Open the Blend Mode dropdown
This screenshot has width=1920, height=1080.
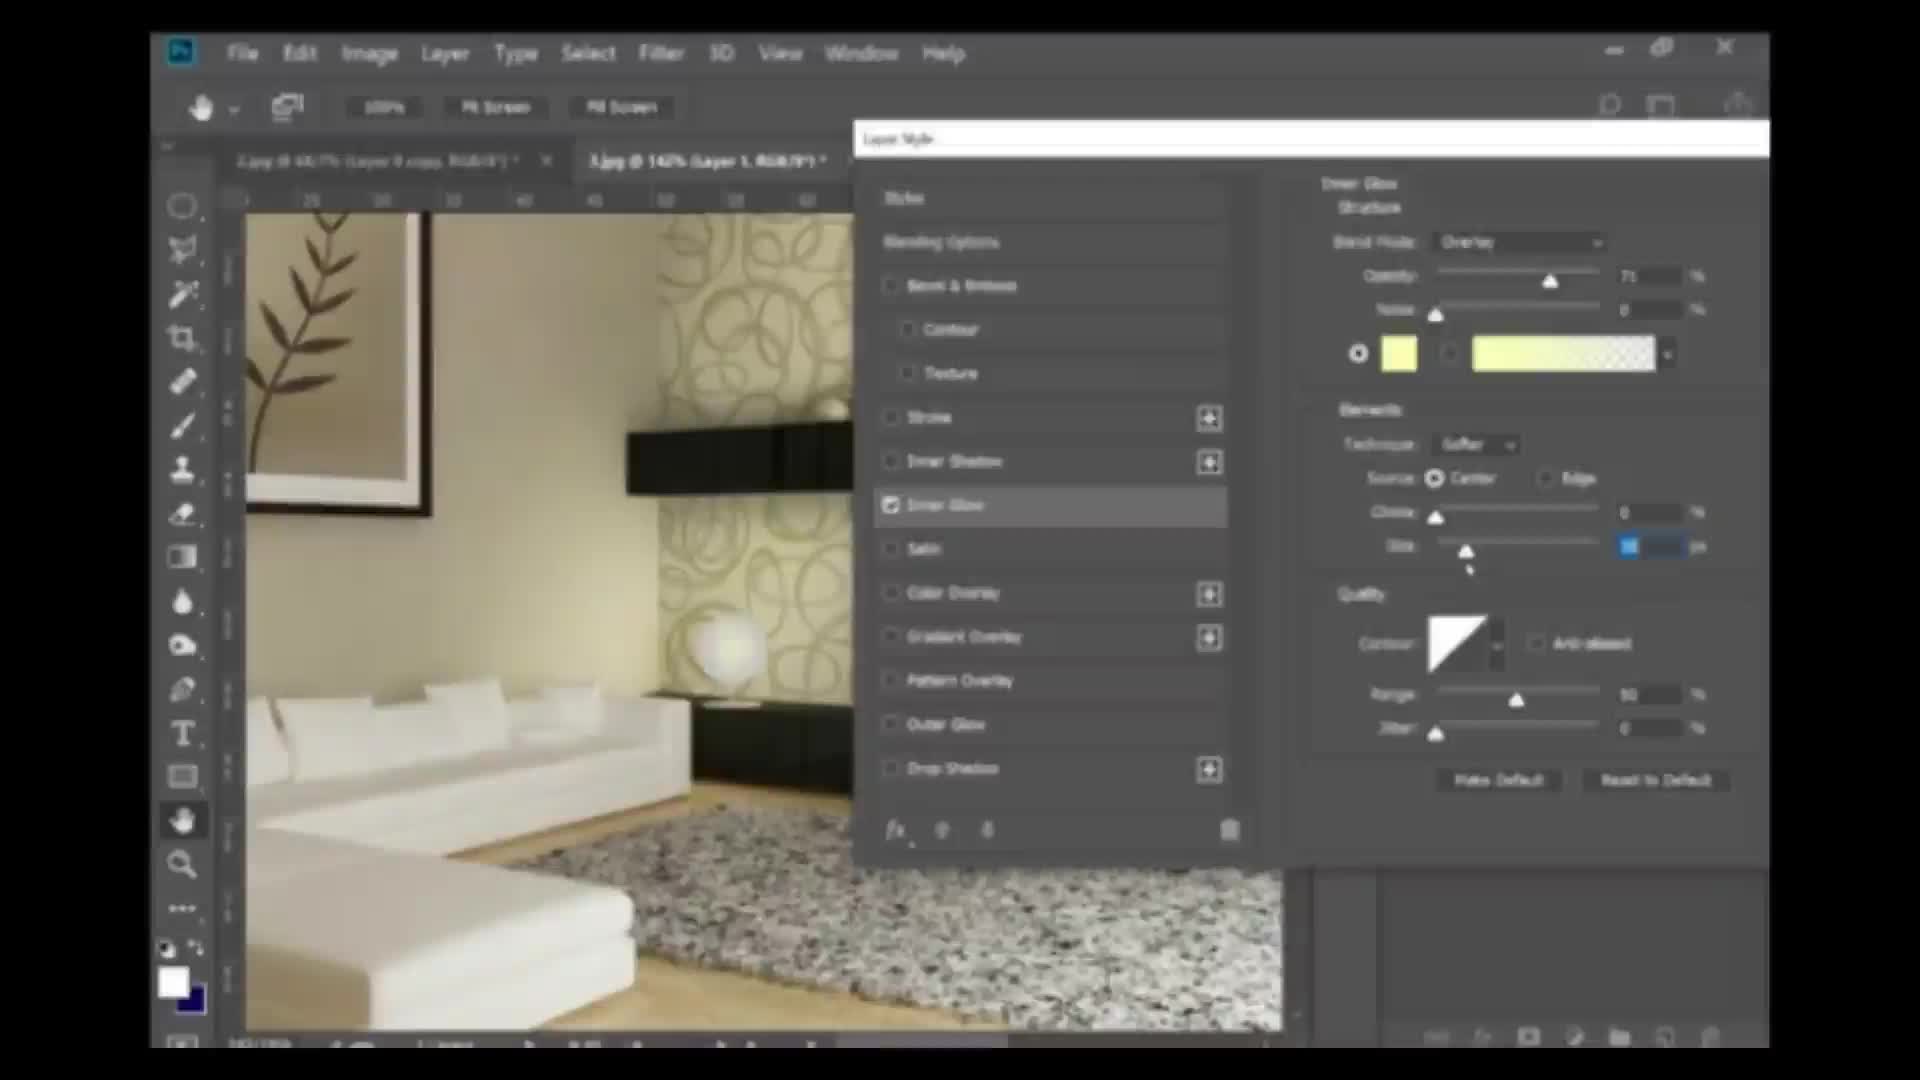(1520, 242)
